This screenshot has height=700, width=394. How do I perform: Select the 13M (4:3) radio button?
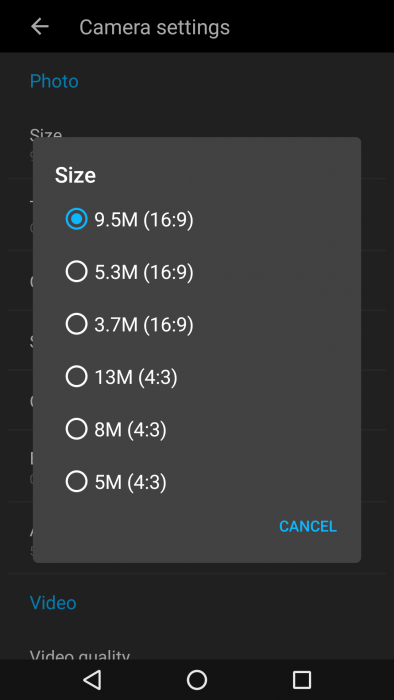[x=76, y=377]
